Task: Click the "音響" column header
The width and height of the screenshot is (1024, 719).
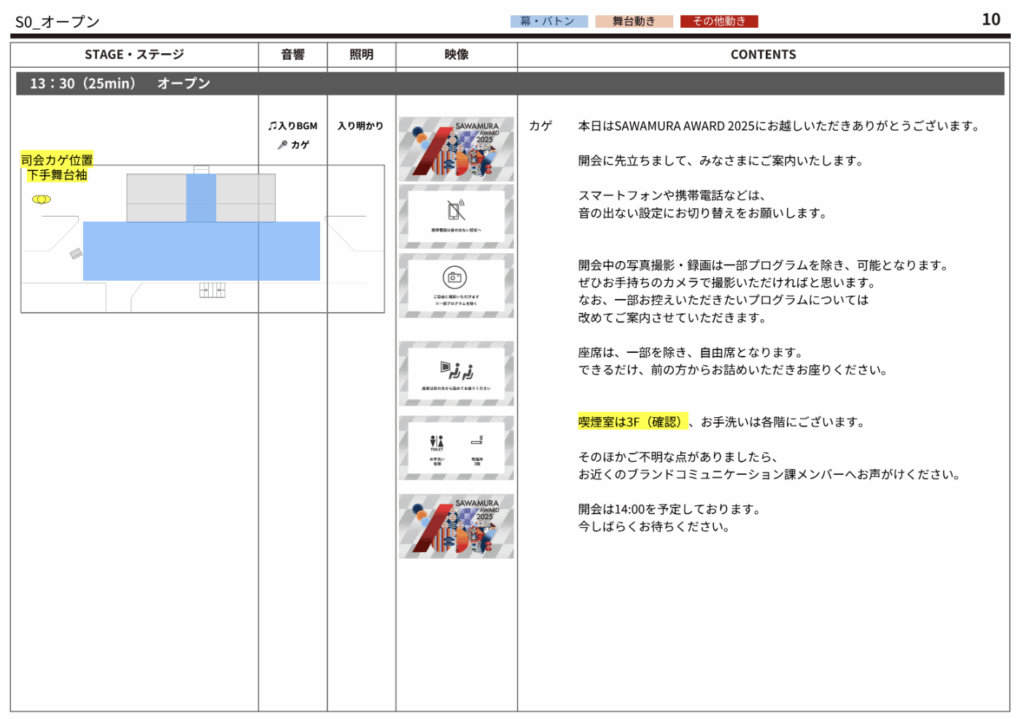Action: click(293, 54)
